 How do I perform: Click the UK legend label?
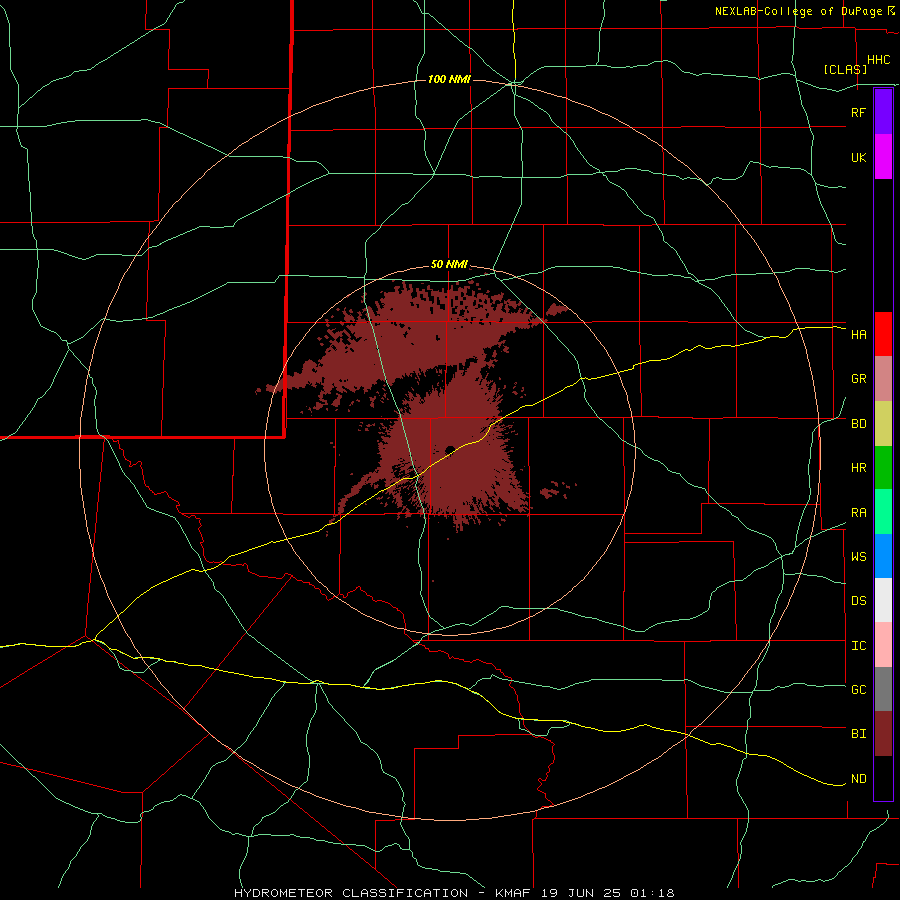pyautogui.click(x=858, y=157)
